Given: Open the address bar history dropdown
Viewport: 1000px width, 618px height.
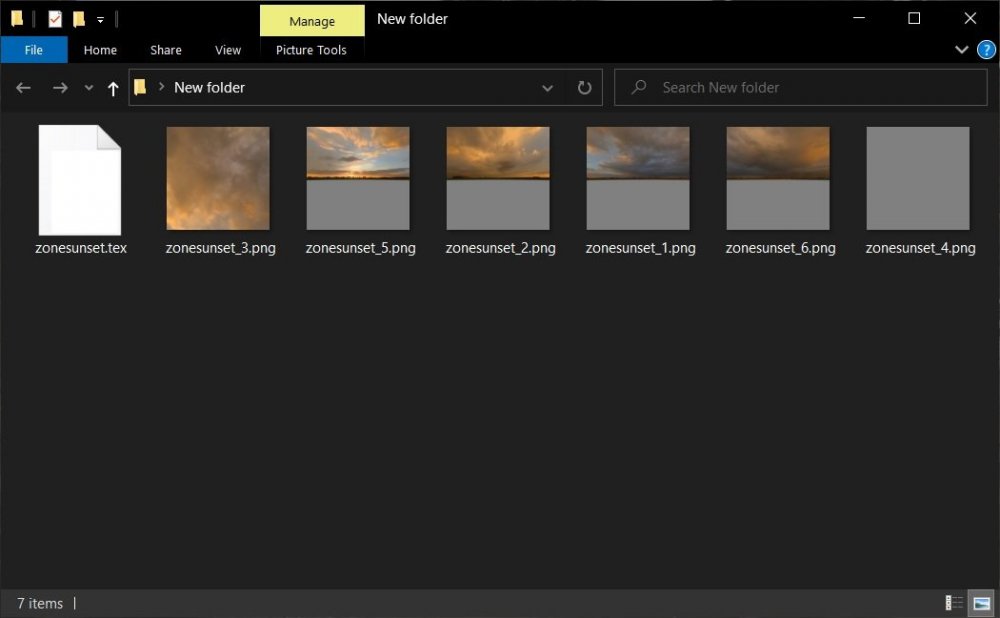Looking at the screenshot, I should tap(547, 87).
